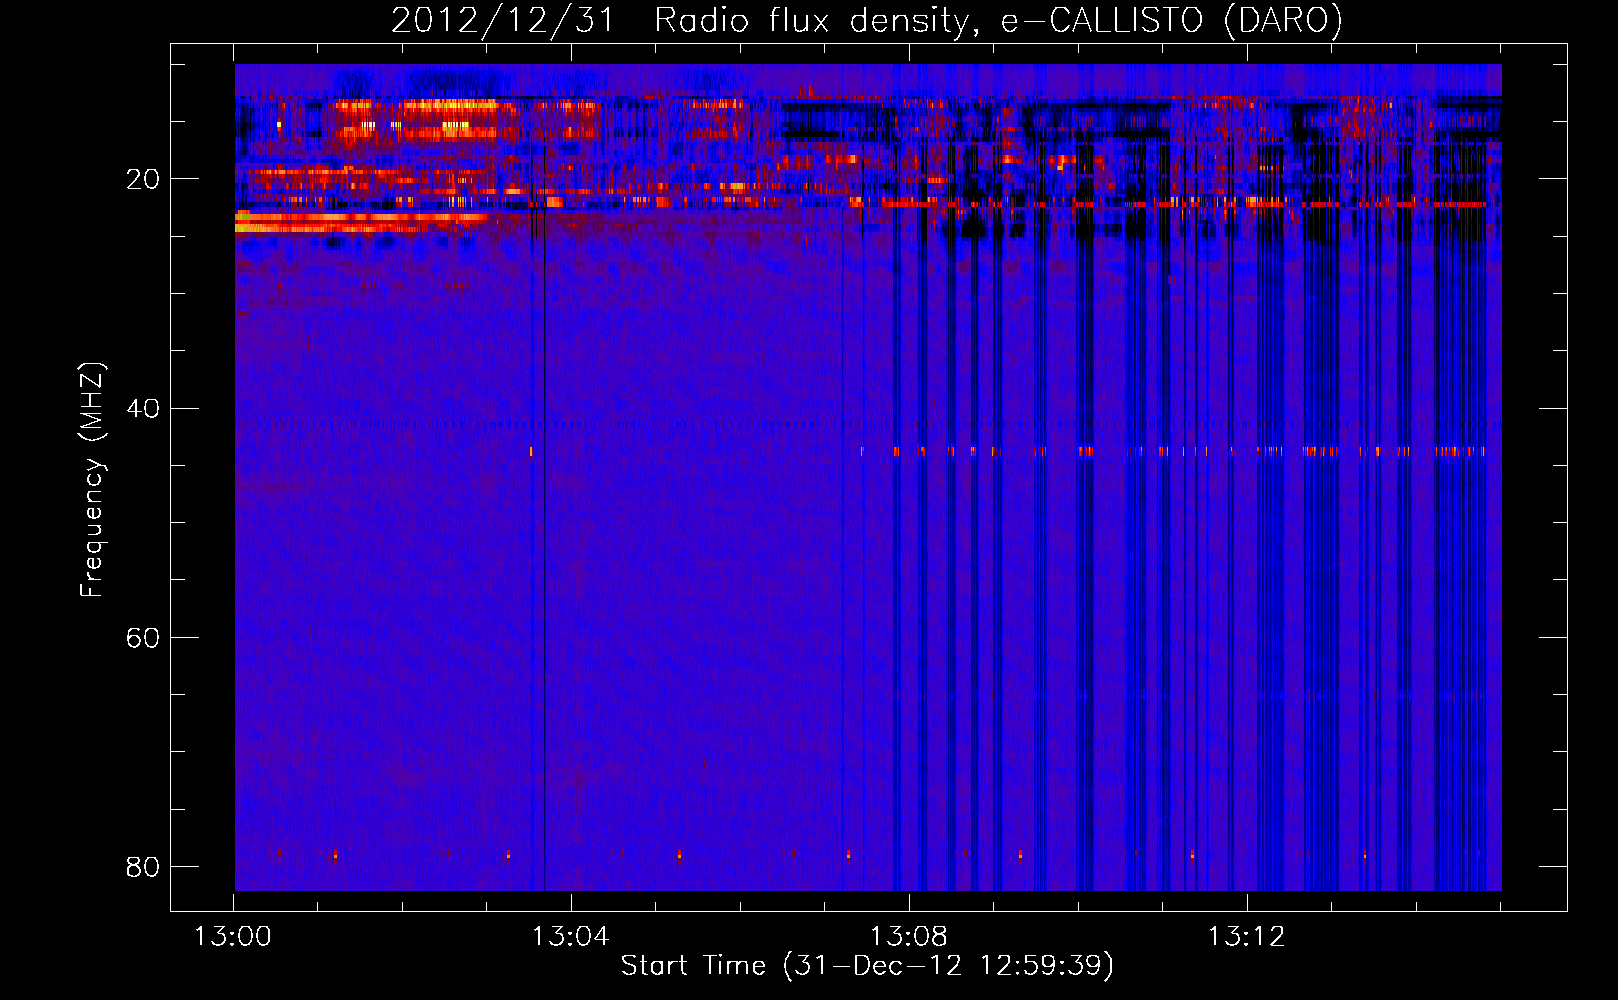The height and width of the screenshot is (1000, 1618).
Task: Click the '13:00' time tick label
Action: [x=233, y=937]
